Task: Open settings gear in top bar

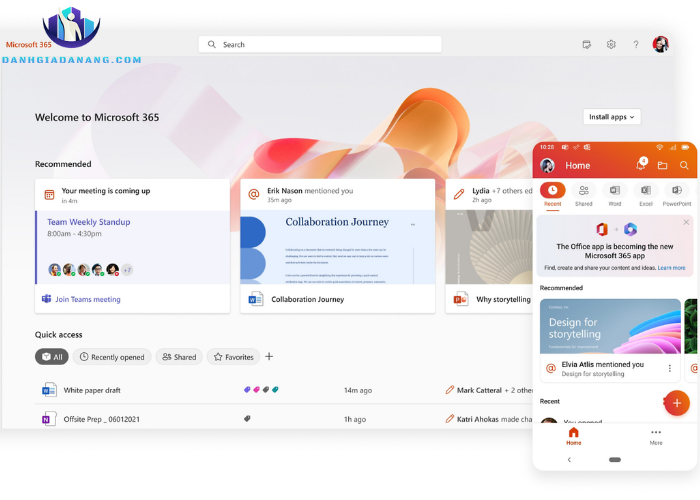Action: click(x=611, y=44)
